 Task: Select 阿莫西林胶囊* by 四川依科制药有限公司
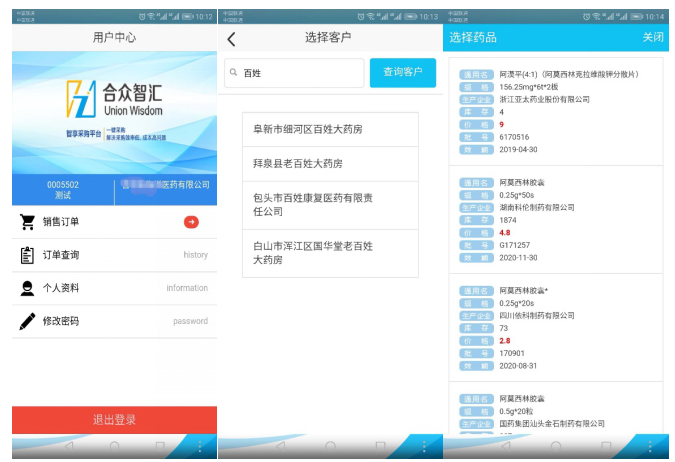point(555,327)
